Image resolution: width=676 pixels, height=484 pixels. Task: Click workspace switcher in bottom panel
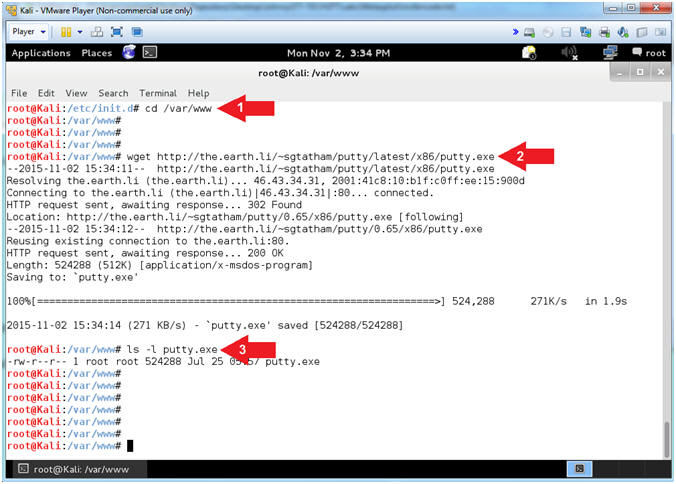click(579, 469)
